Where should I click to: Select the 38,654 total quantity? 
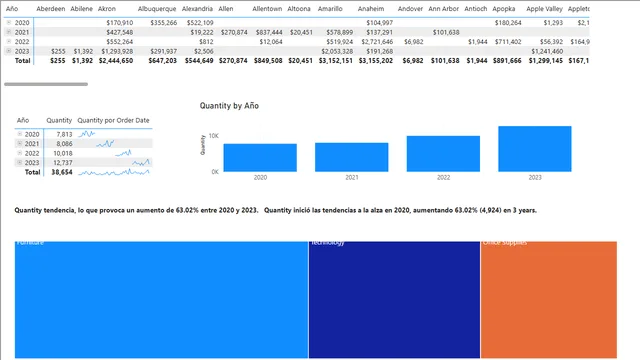pos(62,172)
